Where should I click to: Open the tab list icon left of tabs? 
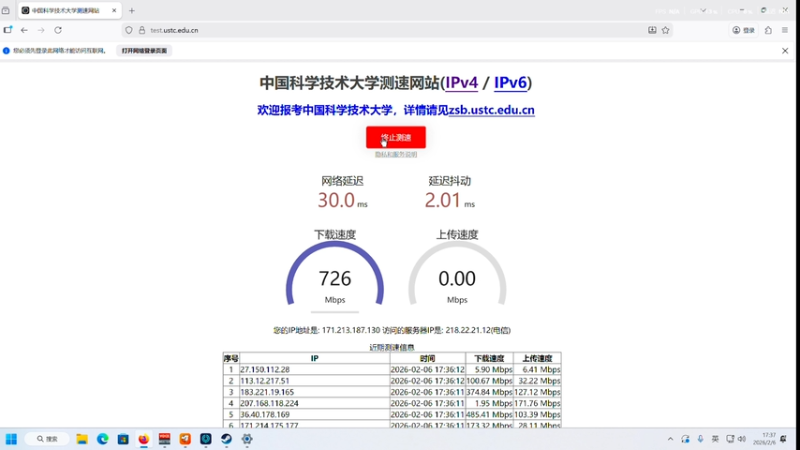6,10
